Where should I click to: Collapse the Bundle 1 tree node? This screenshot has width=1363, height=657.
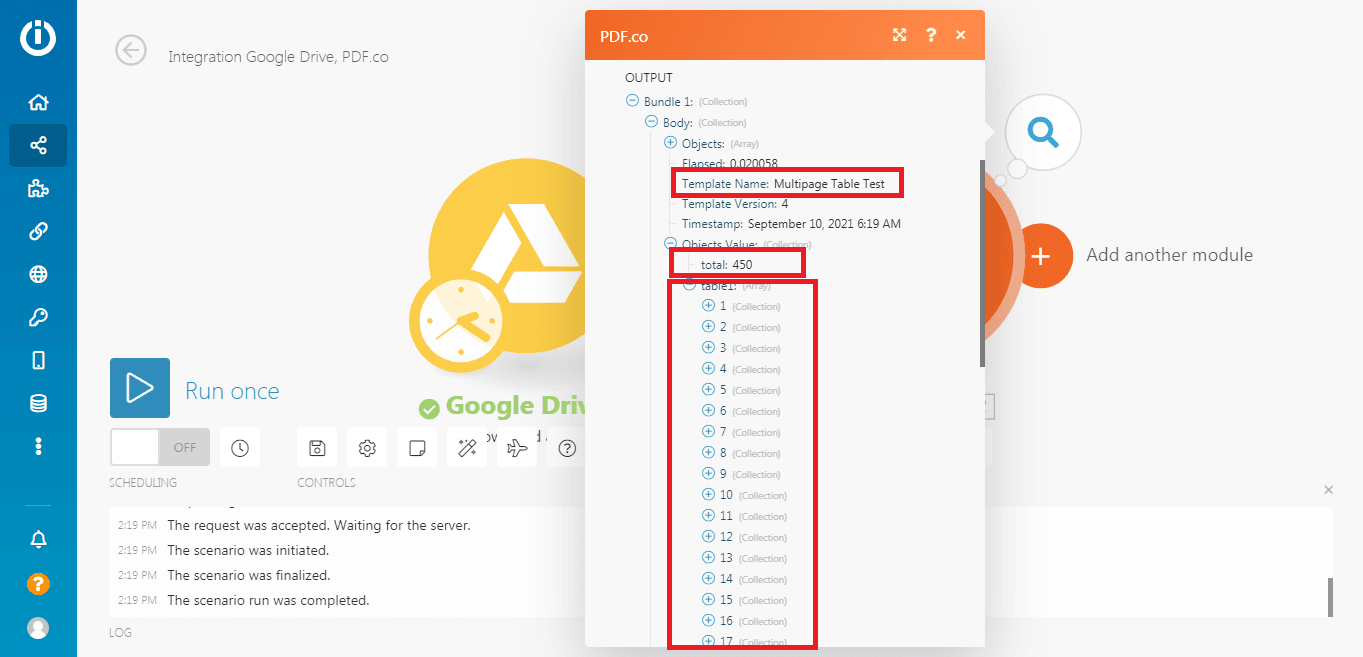[632, 101]
